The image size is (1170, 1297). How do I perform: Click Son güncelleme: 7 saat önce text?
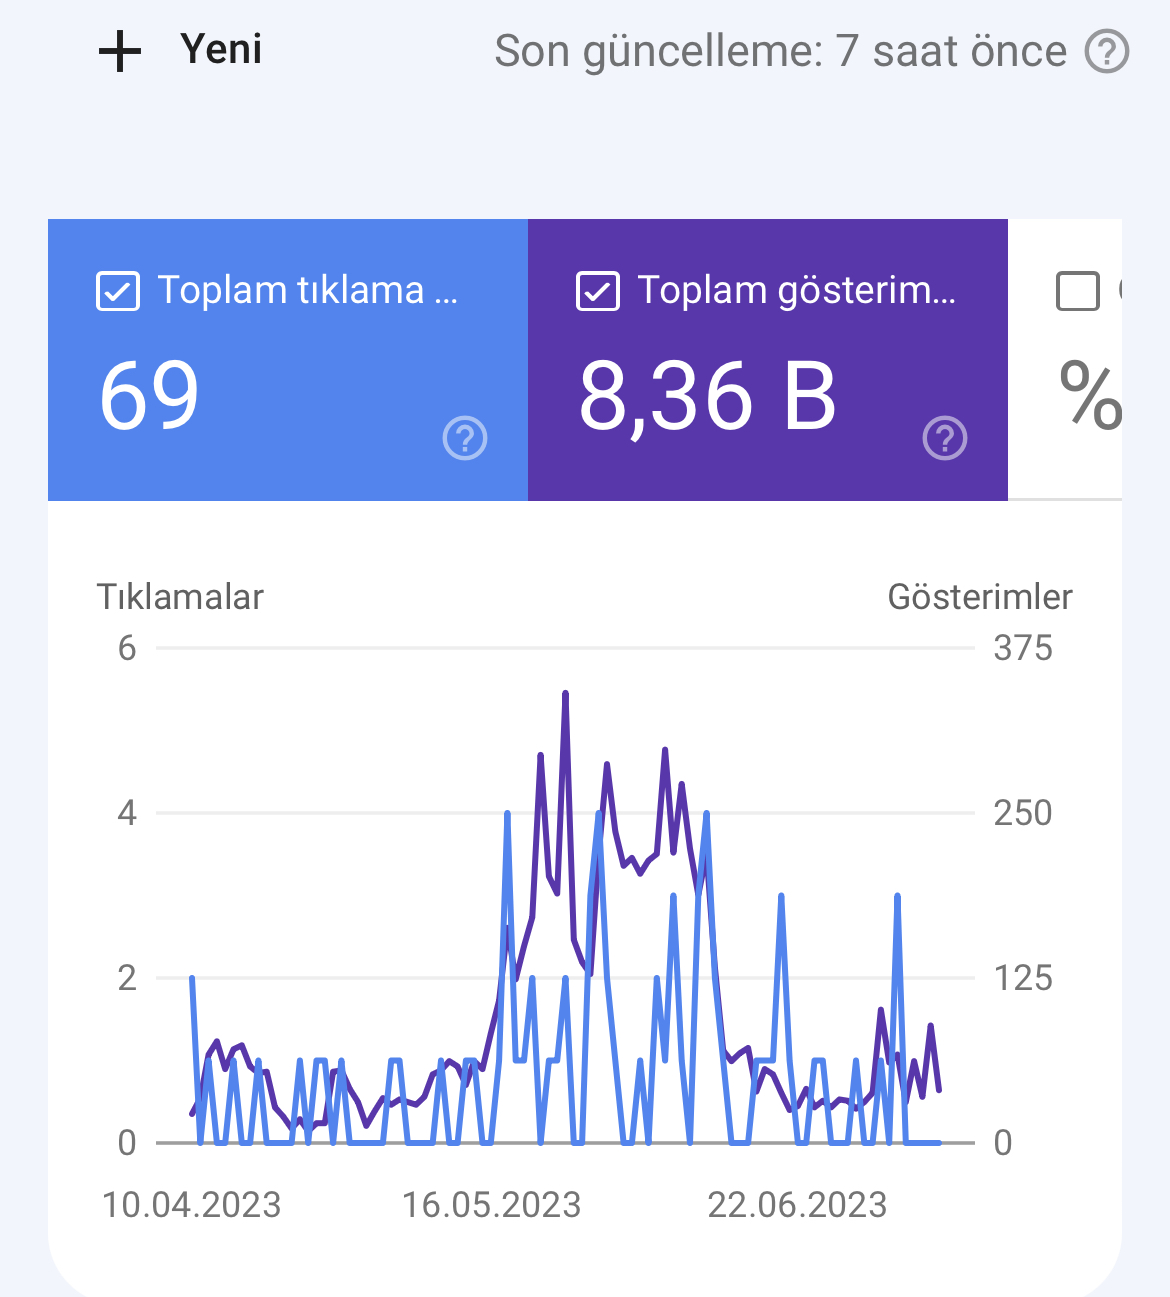(780, 52)
